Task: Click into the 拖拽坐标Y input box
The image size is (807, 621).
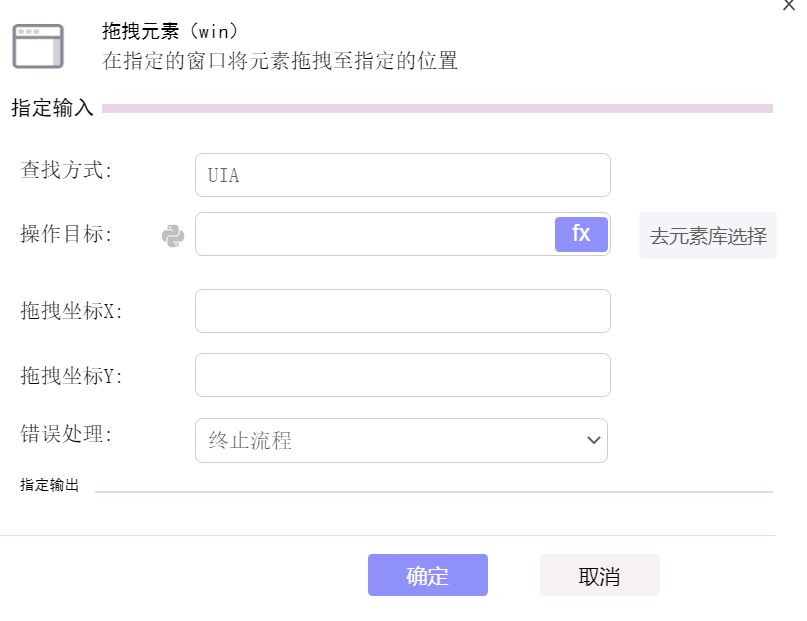Action: (x=403, y=375)
